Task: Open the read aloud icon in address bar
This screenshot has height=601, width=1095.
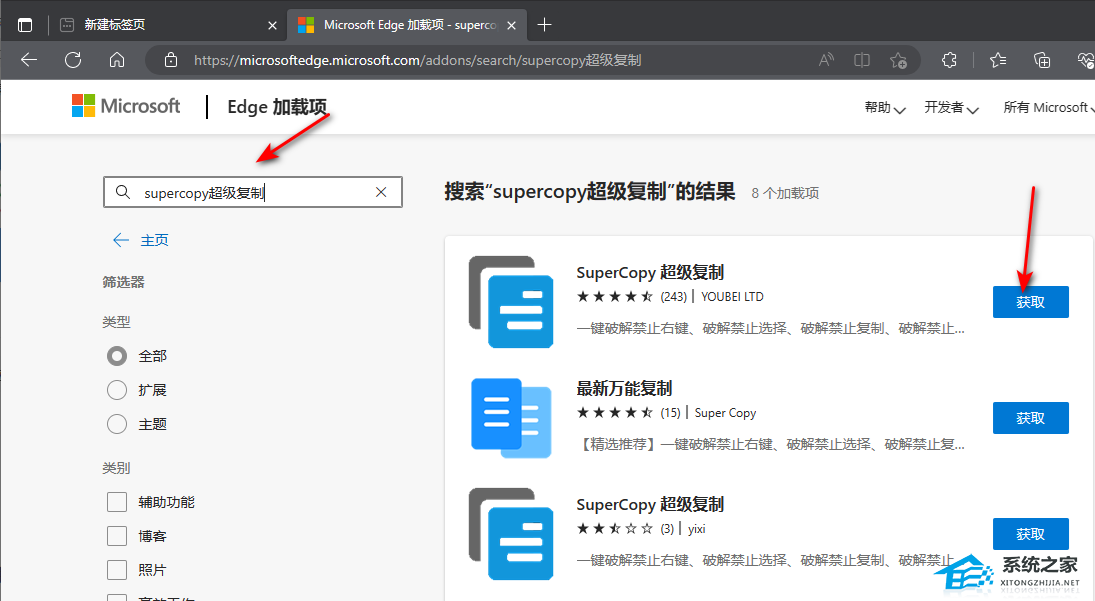Action: coord(826,60)
